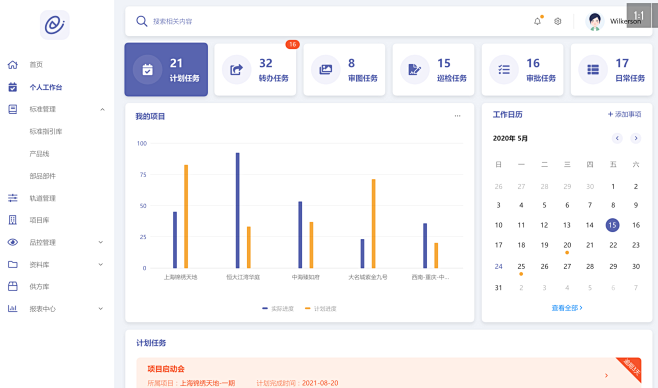Open notifications bell icon

click(538, 21)
